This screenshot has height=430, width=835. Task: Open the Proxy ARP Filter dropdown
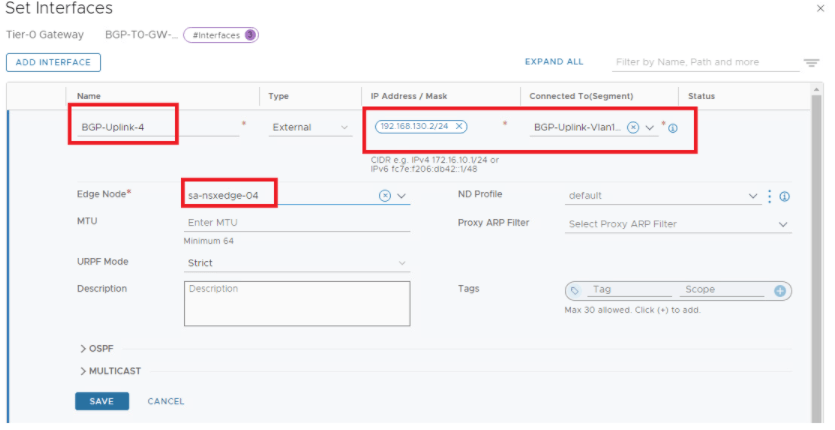[782, 225]
